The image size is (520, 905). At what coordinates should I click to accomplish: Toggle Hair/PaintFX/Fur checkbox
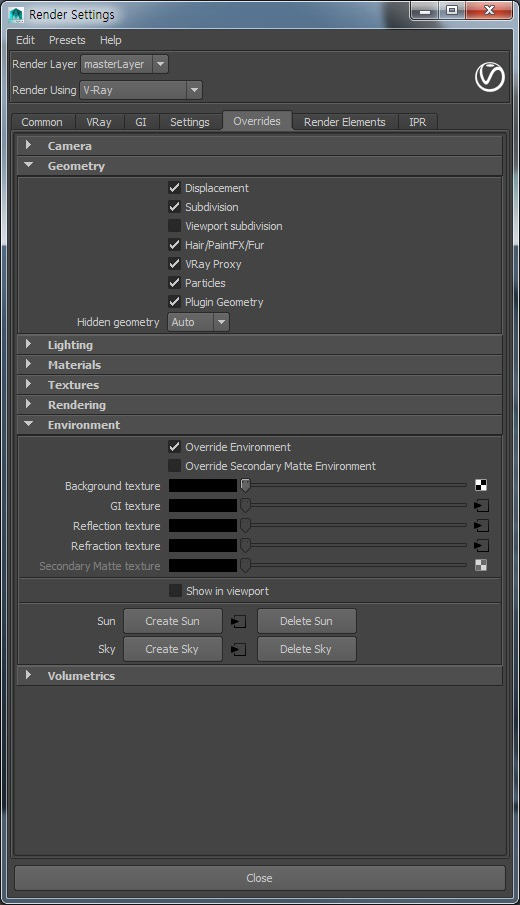click(174, 245)
